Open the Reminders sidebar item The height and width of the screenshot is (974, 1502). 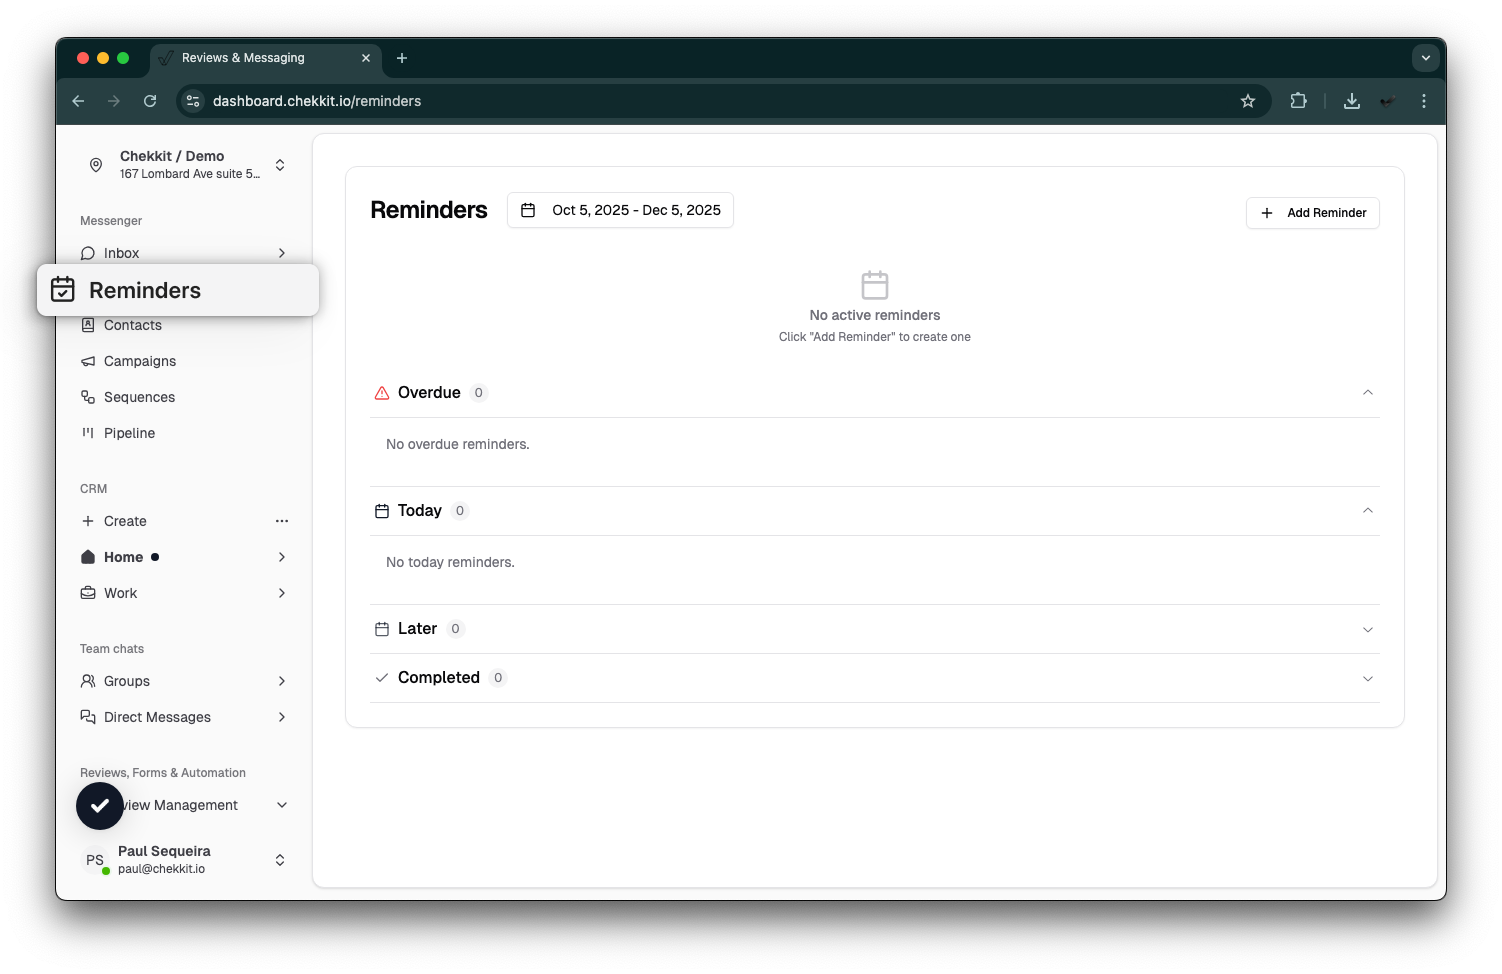[x=178, y=290]
